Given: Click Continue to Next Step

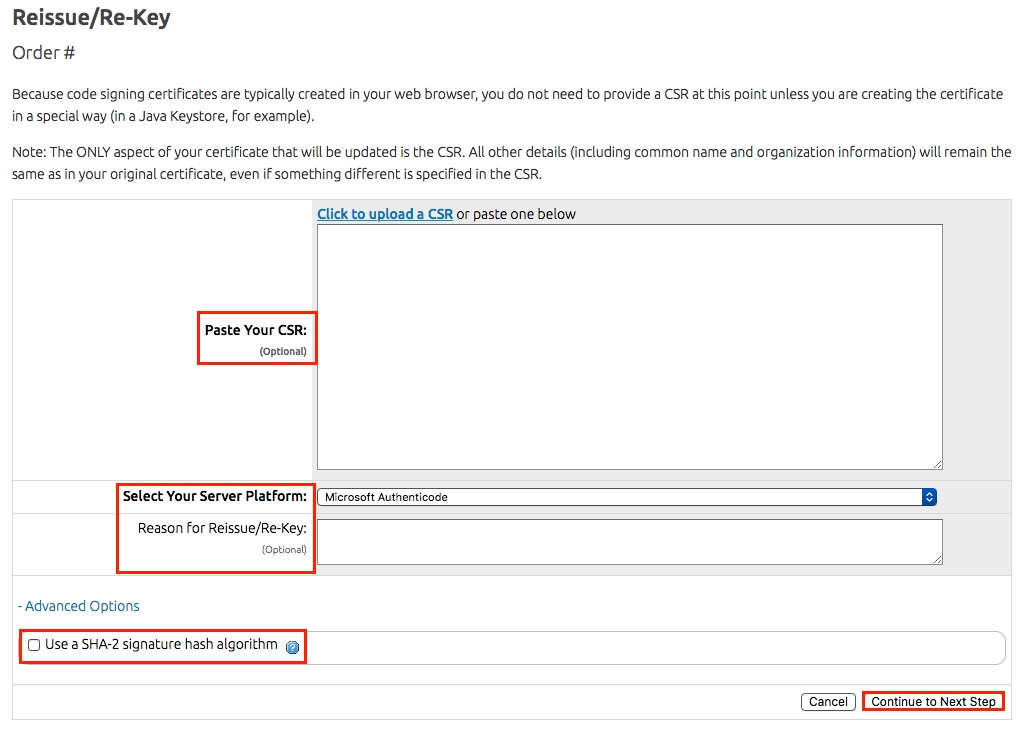Looking at the screenshot, I should pyautogui.click(x=933, y=702).
